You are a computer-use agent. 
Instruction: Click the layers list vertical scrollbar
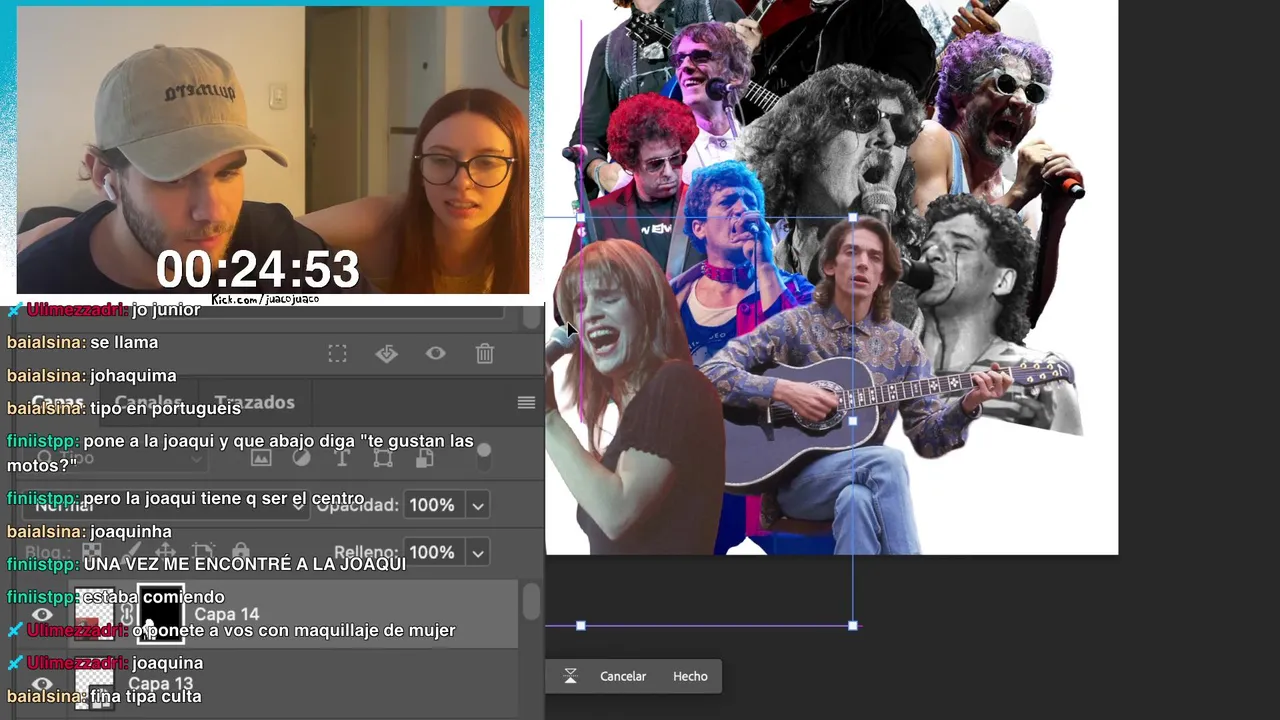pos(531,601)
